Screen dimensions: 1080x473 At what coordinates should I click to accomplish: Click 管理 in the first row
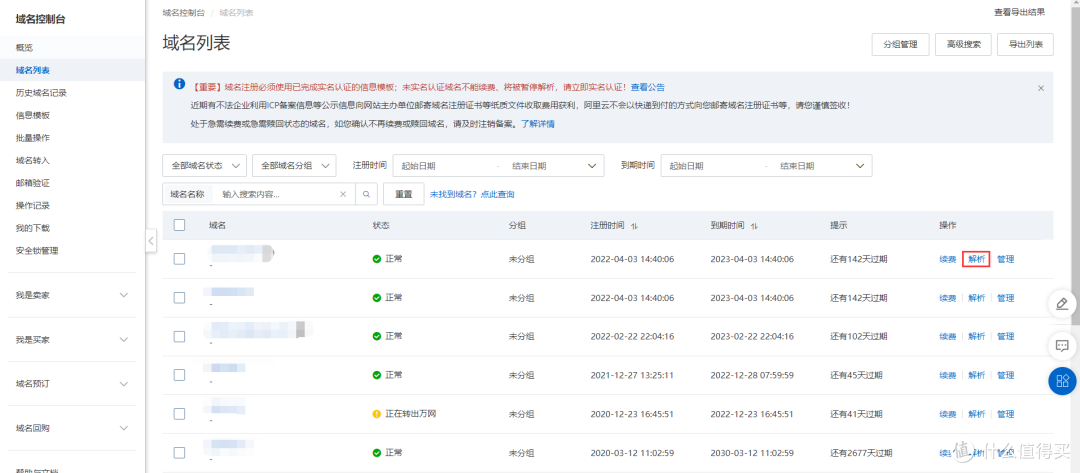(1006, 259)
